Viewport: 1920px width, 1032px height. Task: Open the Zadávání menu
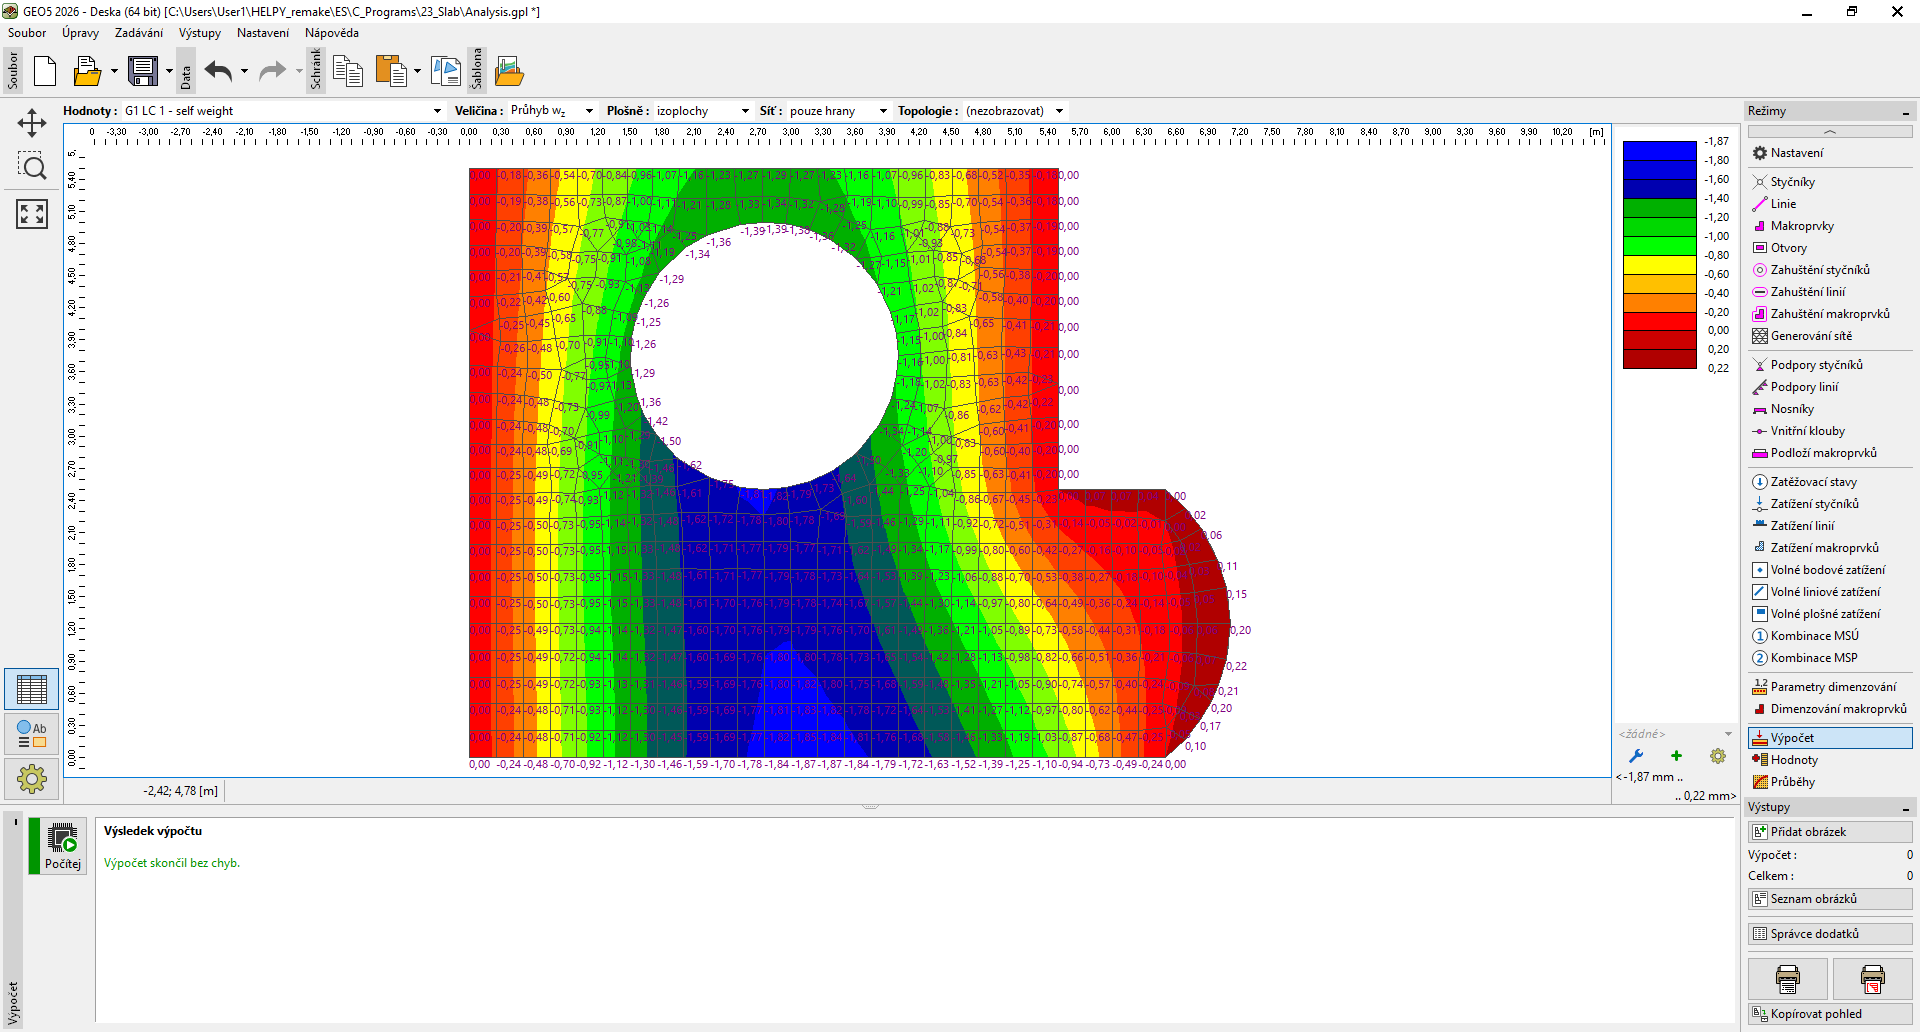[138, 33]
